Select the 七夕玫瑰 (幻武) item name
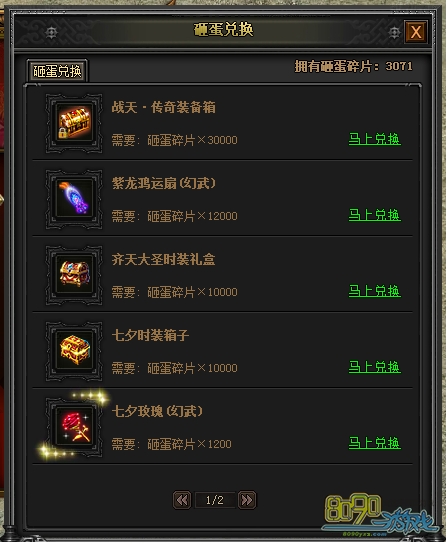 pyautogui.click(x=157, y=411)
